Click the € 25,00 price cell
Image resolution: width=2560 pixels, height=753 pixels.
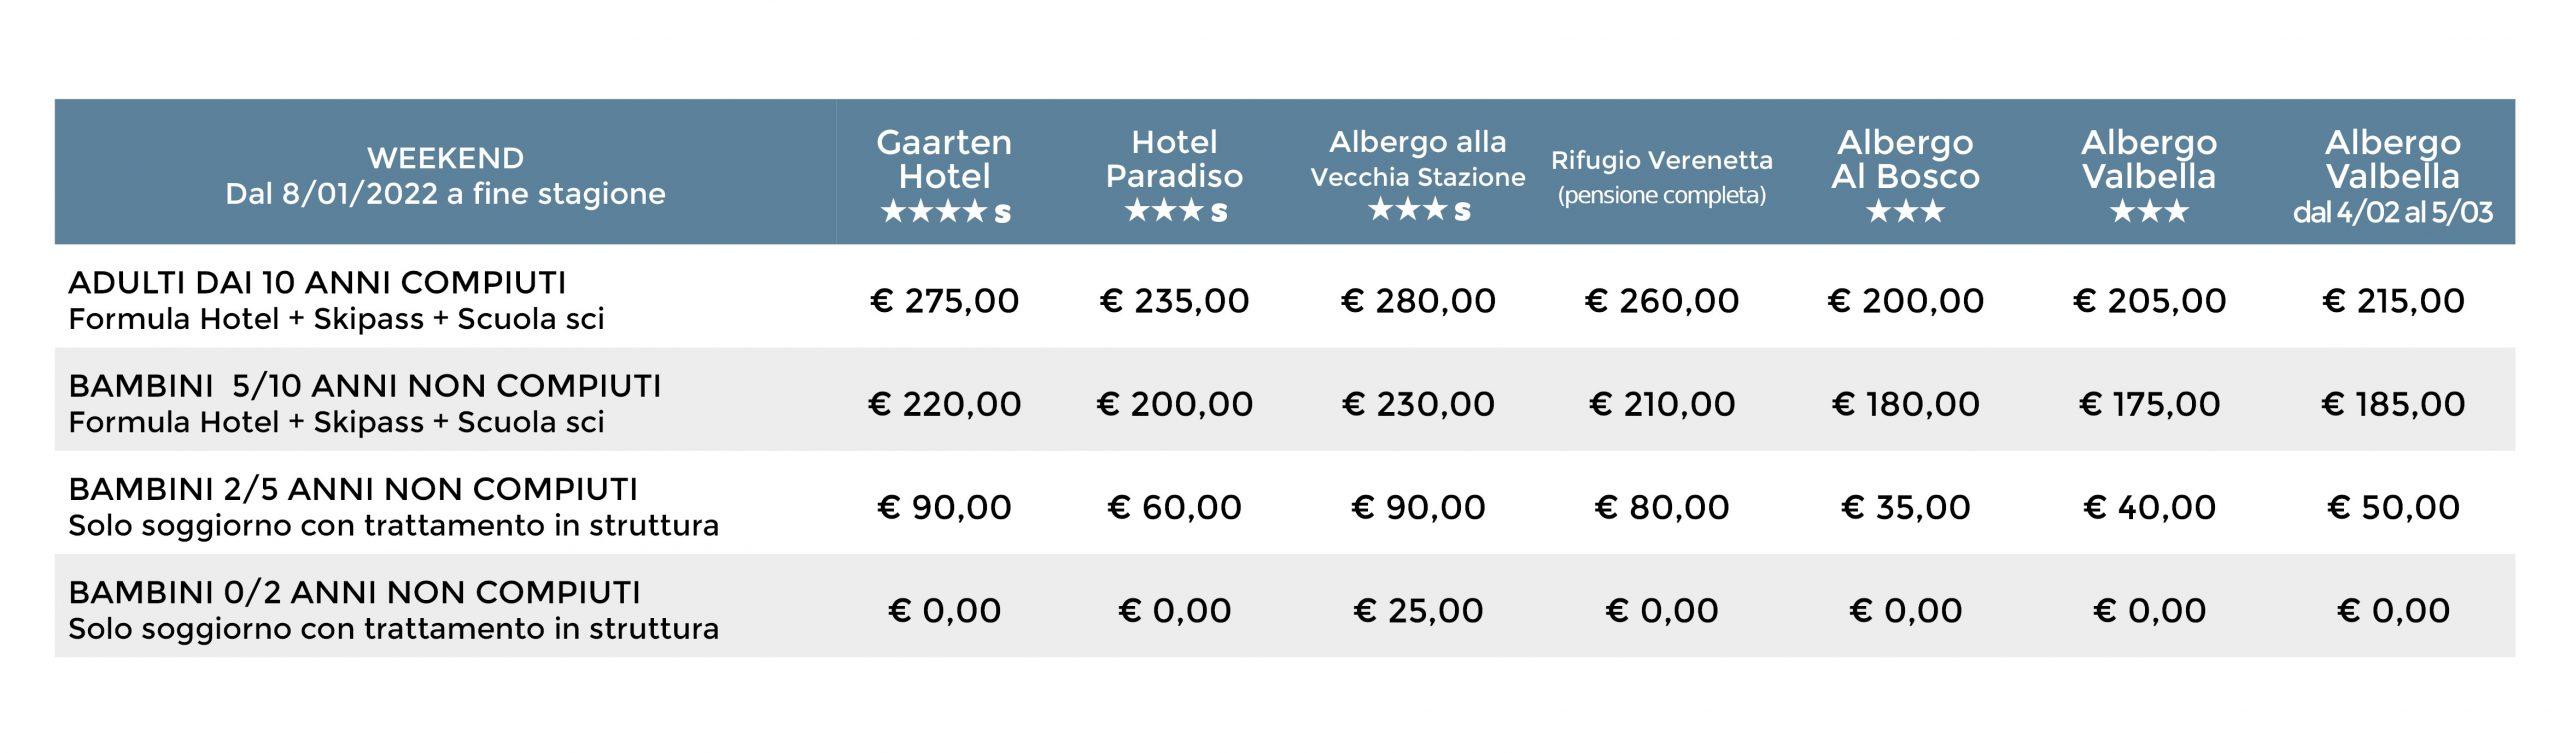tap(1418, 611)
